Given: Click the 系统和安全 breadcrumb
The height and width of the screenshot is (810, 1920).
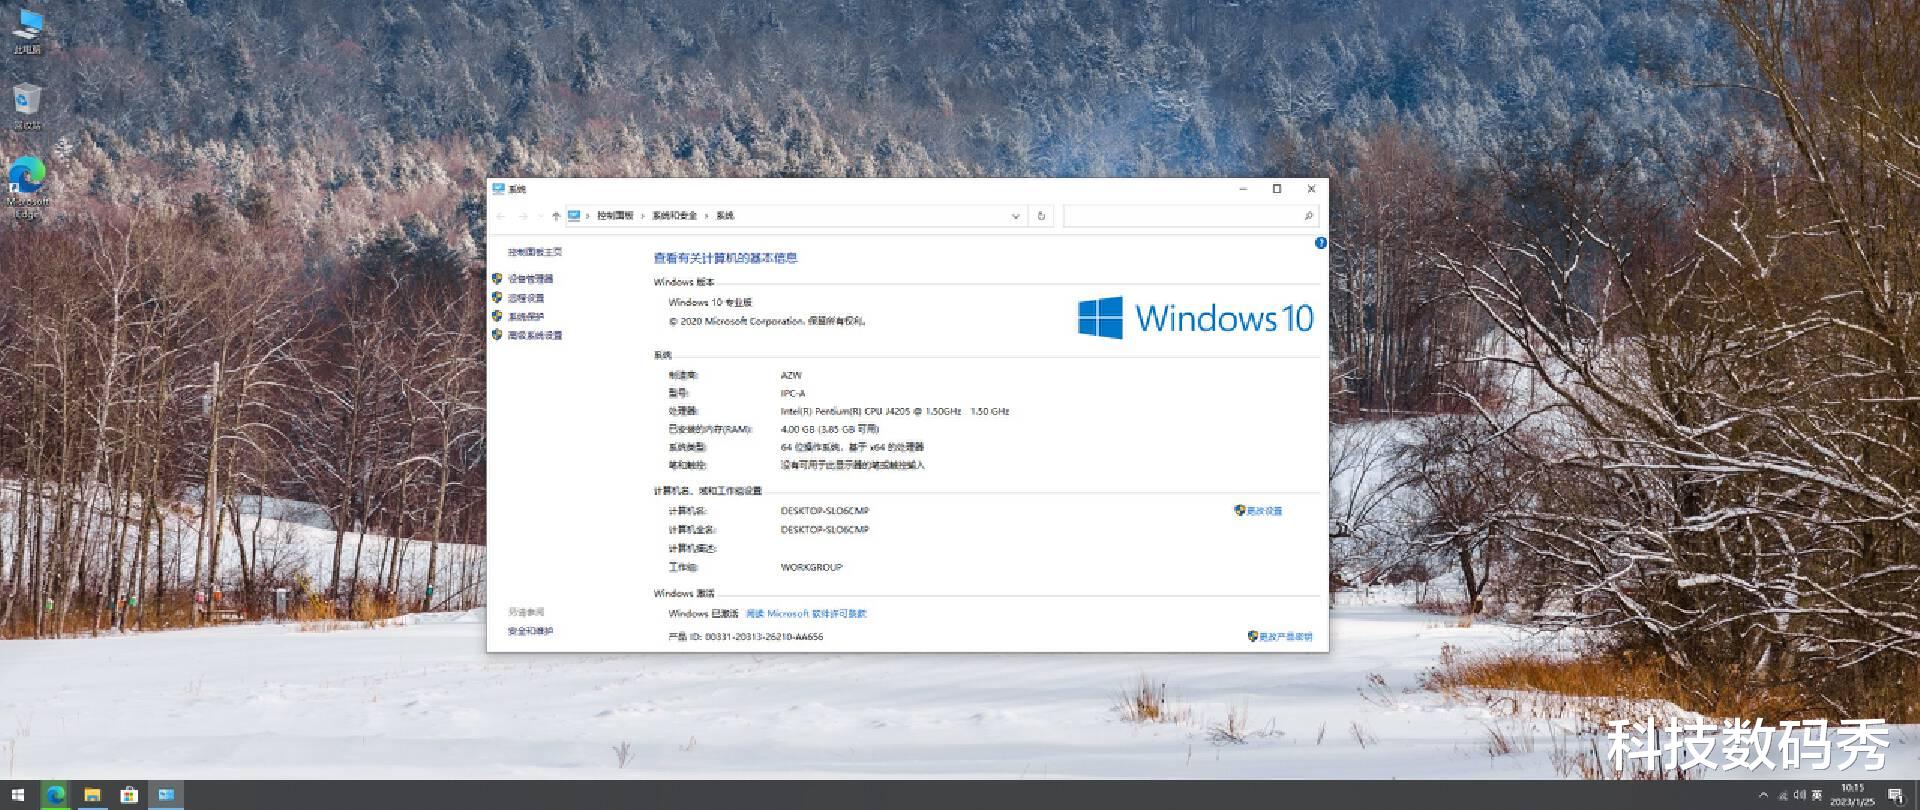Looking at the screenshot, I should click(x=675, y=216).
